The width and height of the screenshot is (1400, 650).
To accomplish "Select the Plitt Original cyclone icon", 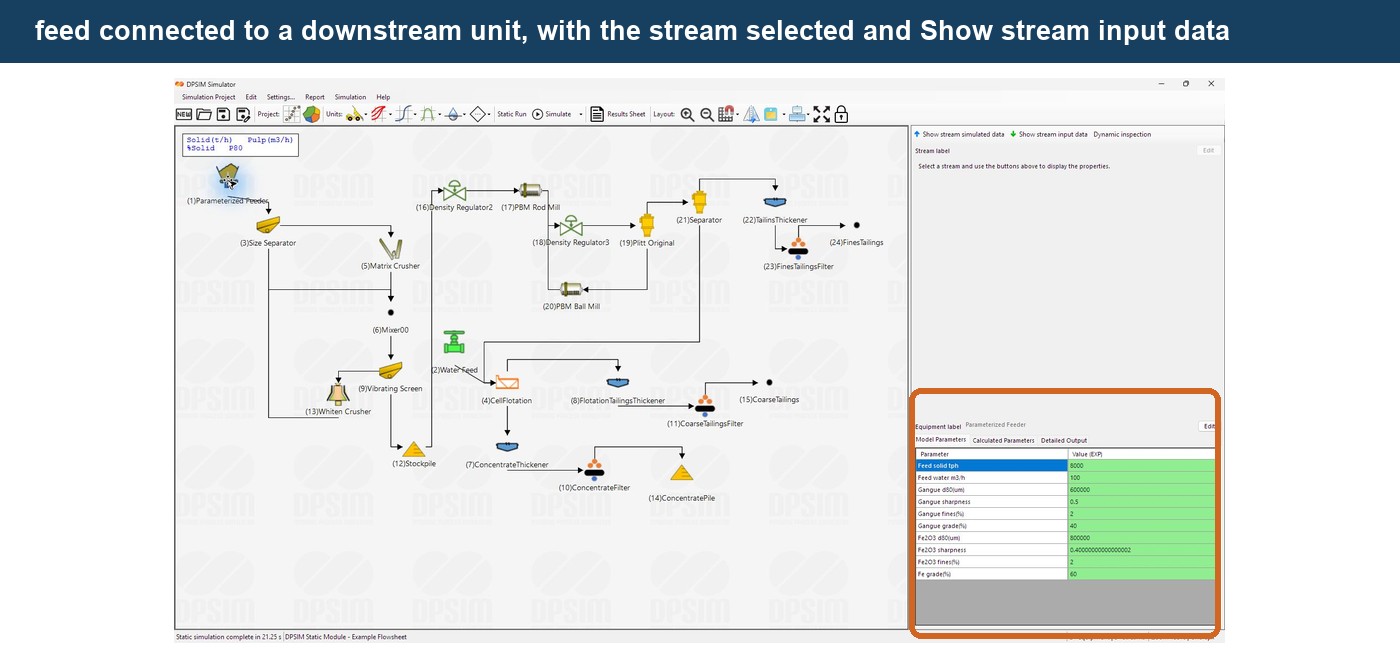I will [x=647, y=224].
